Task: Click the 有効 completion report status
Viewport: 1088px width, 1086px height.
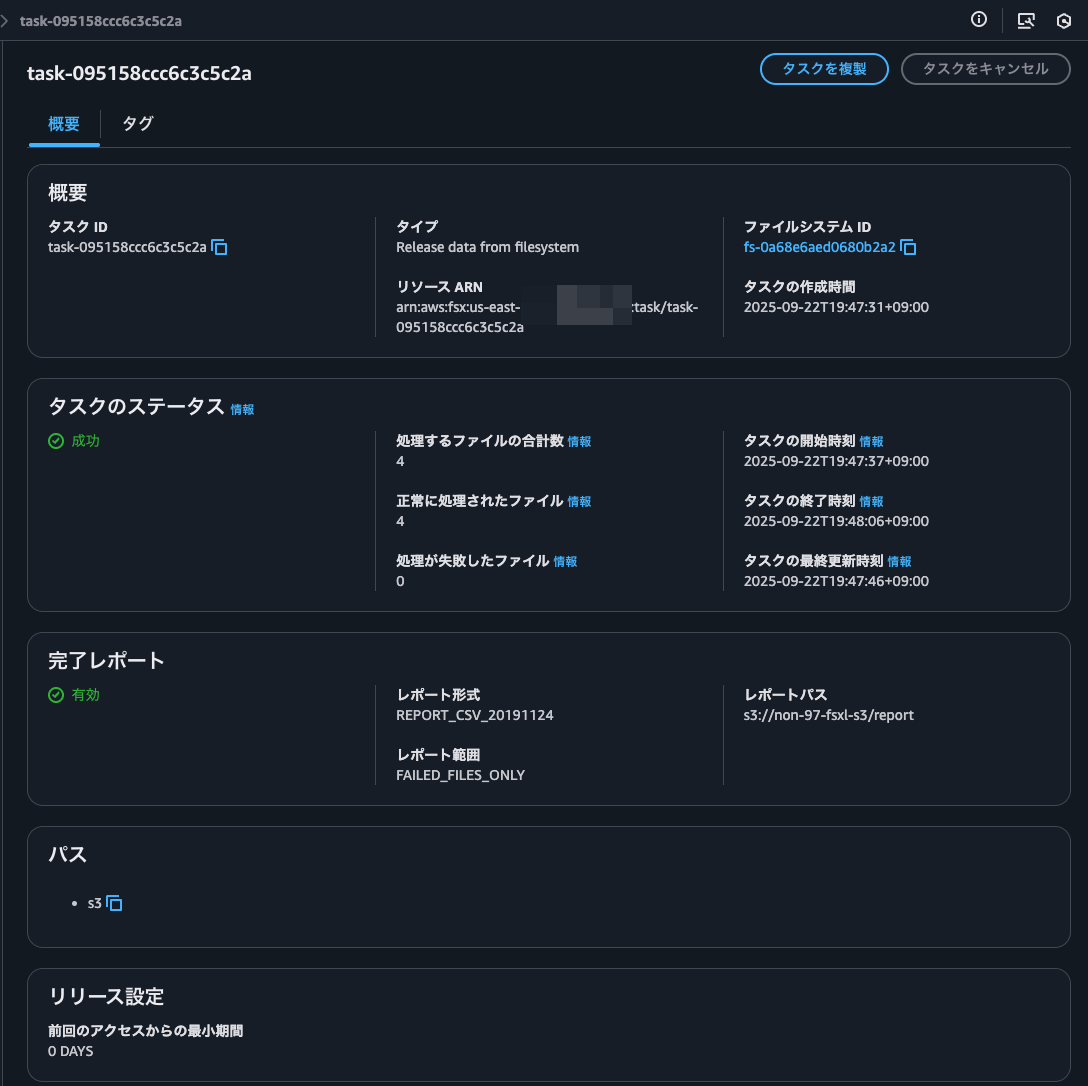Action: [x=74, y=695]
